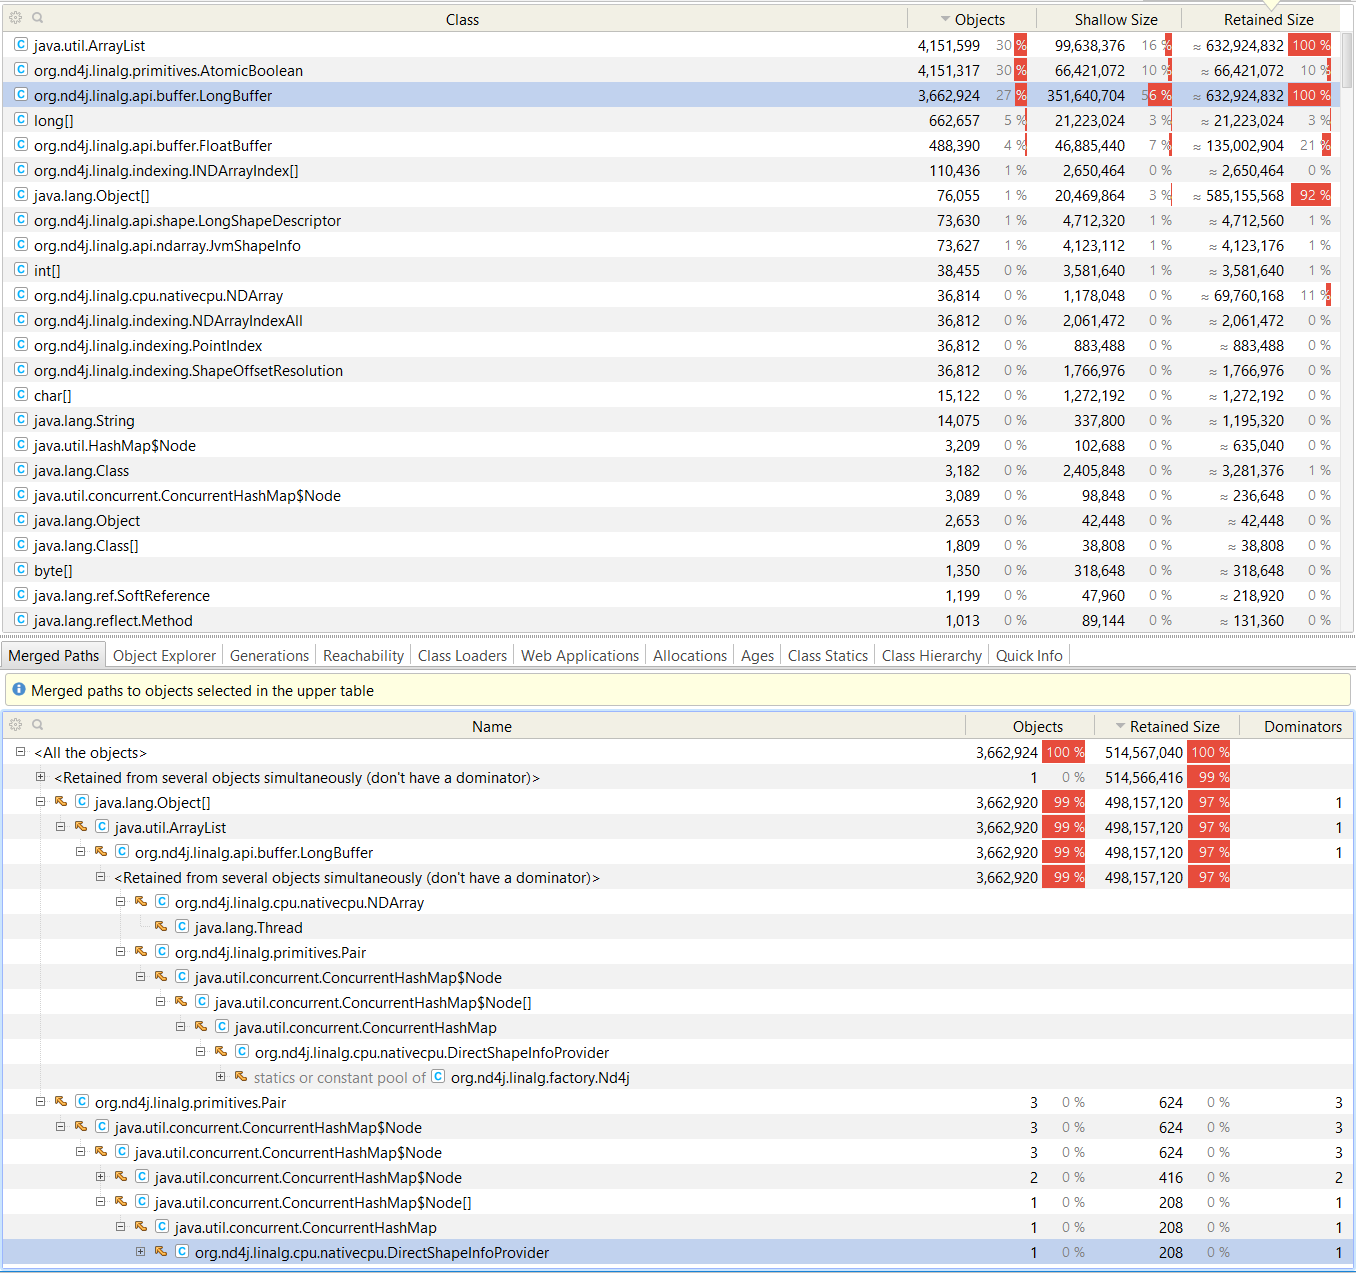Switch to the Class Hierarchy tab

coord(931,655)
